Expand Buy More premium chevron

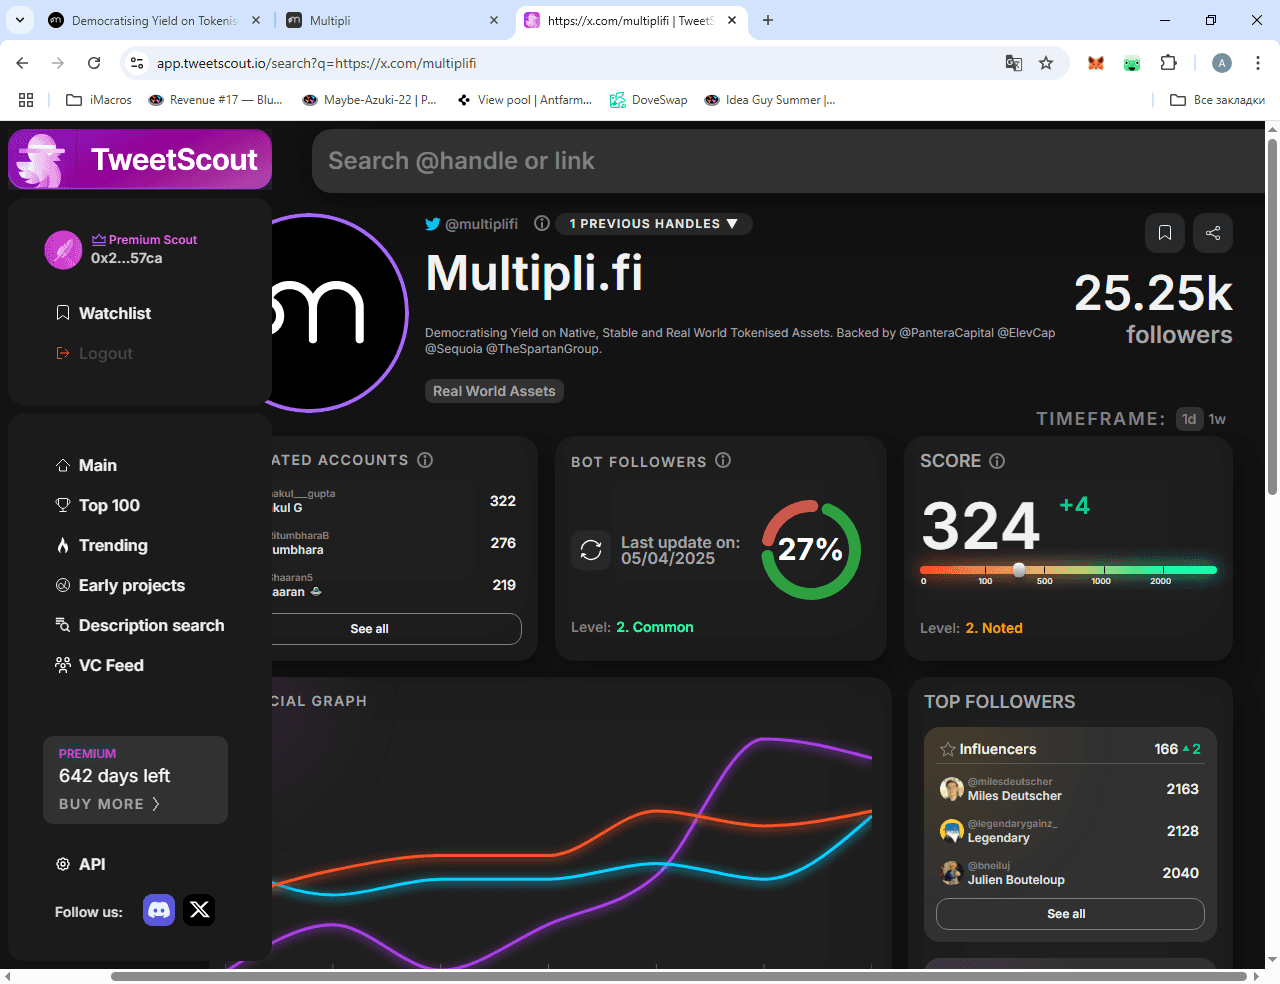(x=155, y=804)
